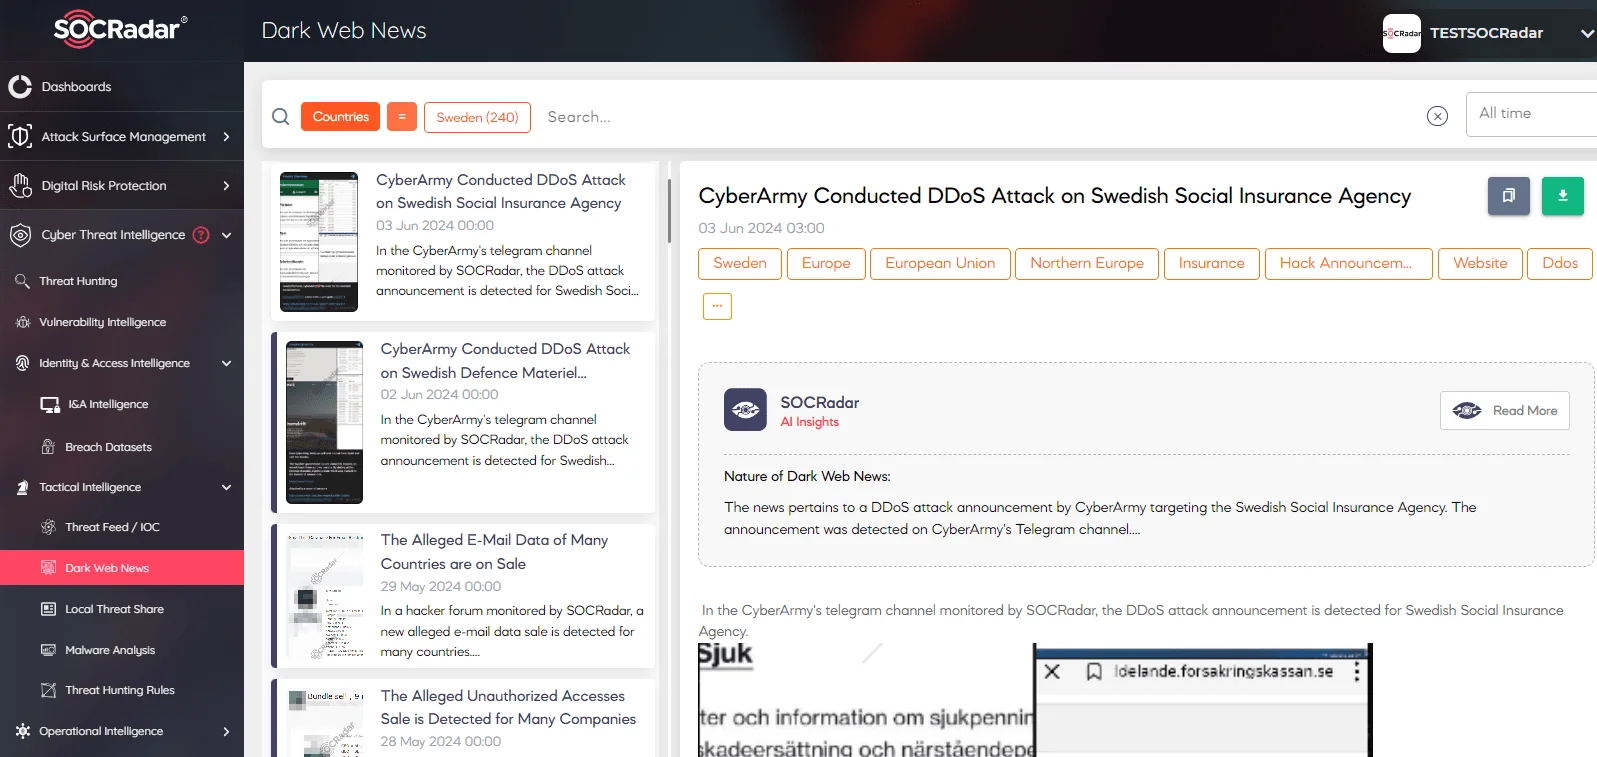Select the Hack Announcem... tag
The width and height of the screenshot is (1597, 757).
1348,263
